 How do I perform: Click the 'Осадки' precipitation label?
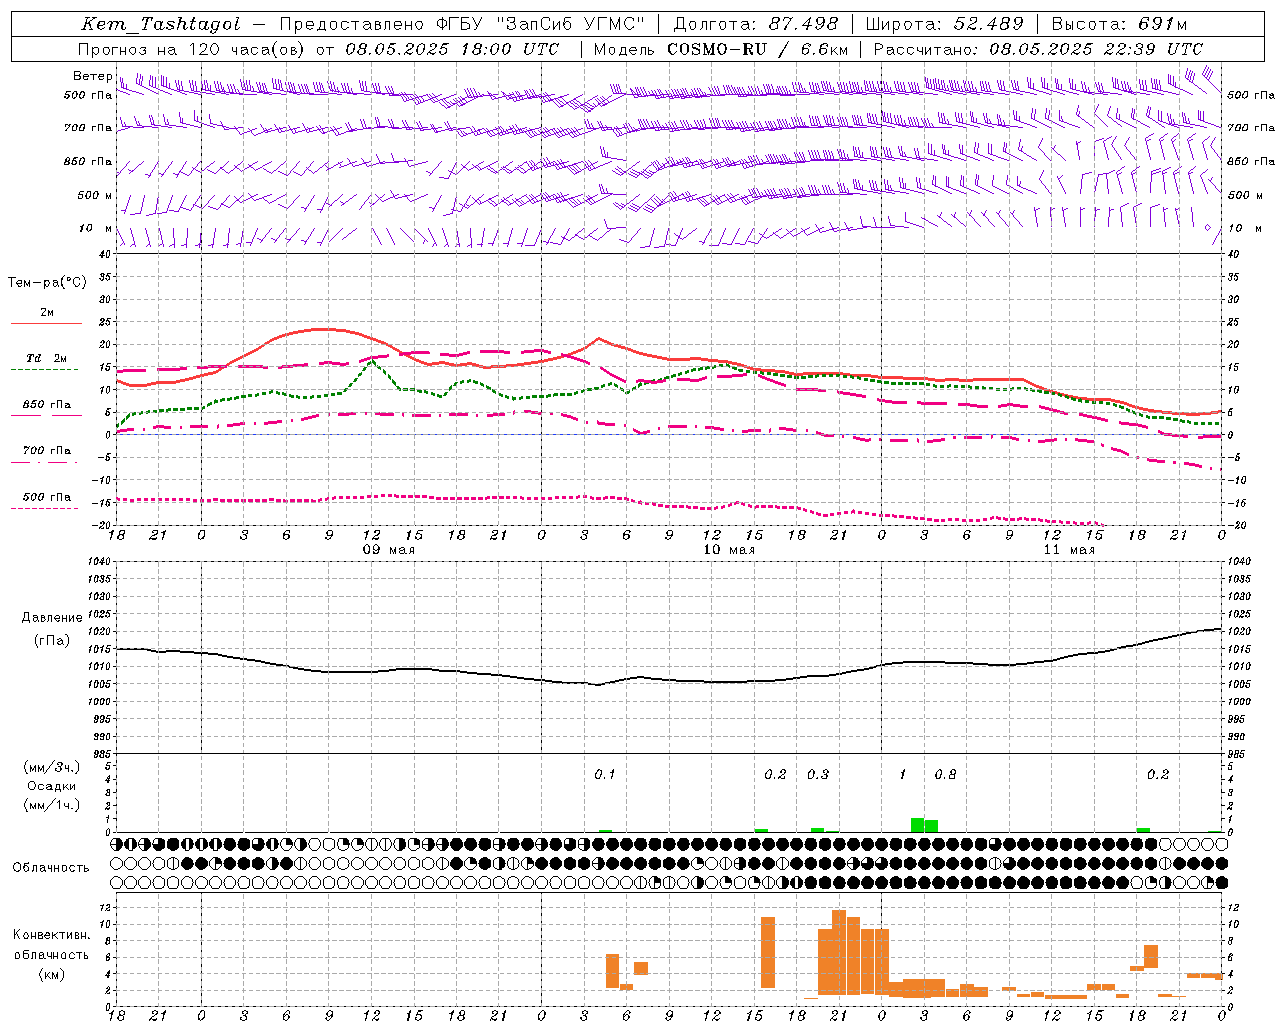point(52,786)
